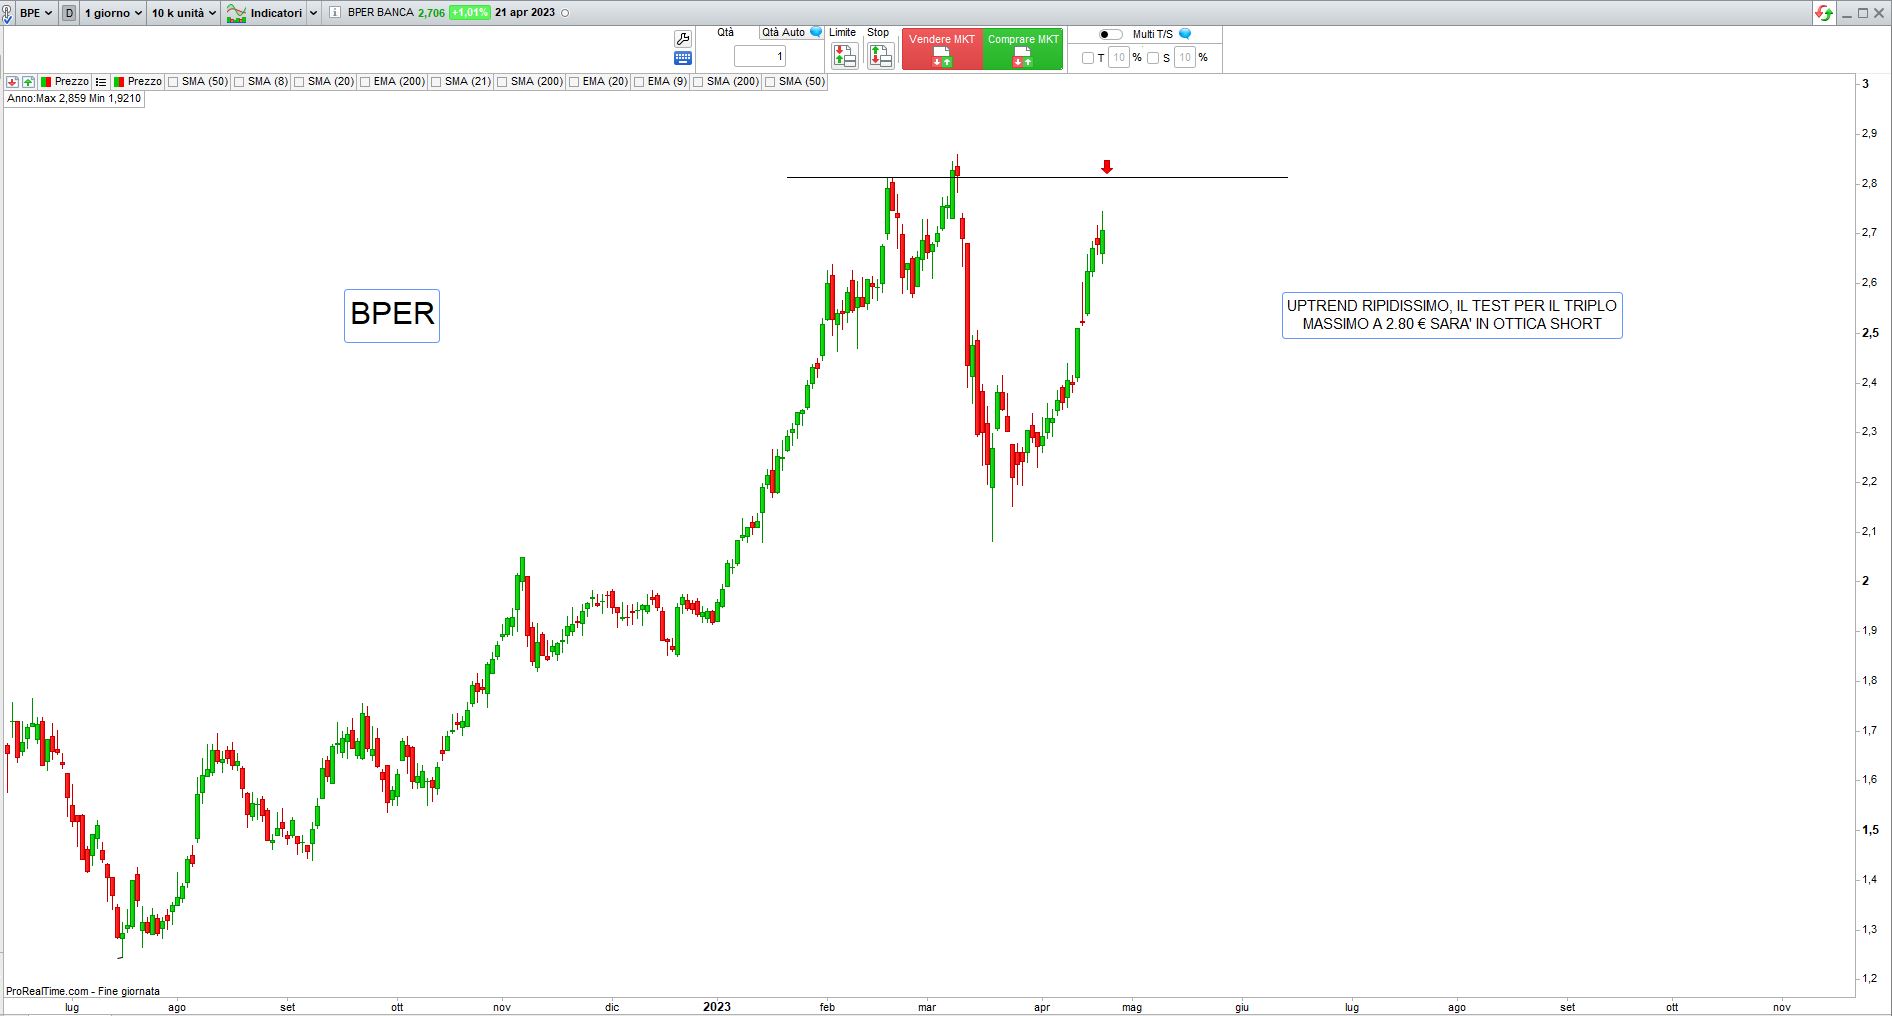1892x1016 pixels.
Task: Click the Limite order icon
Action: 844,56
